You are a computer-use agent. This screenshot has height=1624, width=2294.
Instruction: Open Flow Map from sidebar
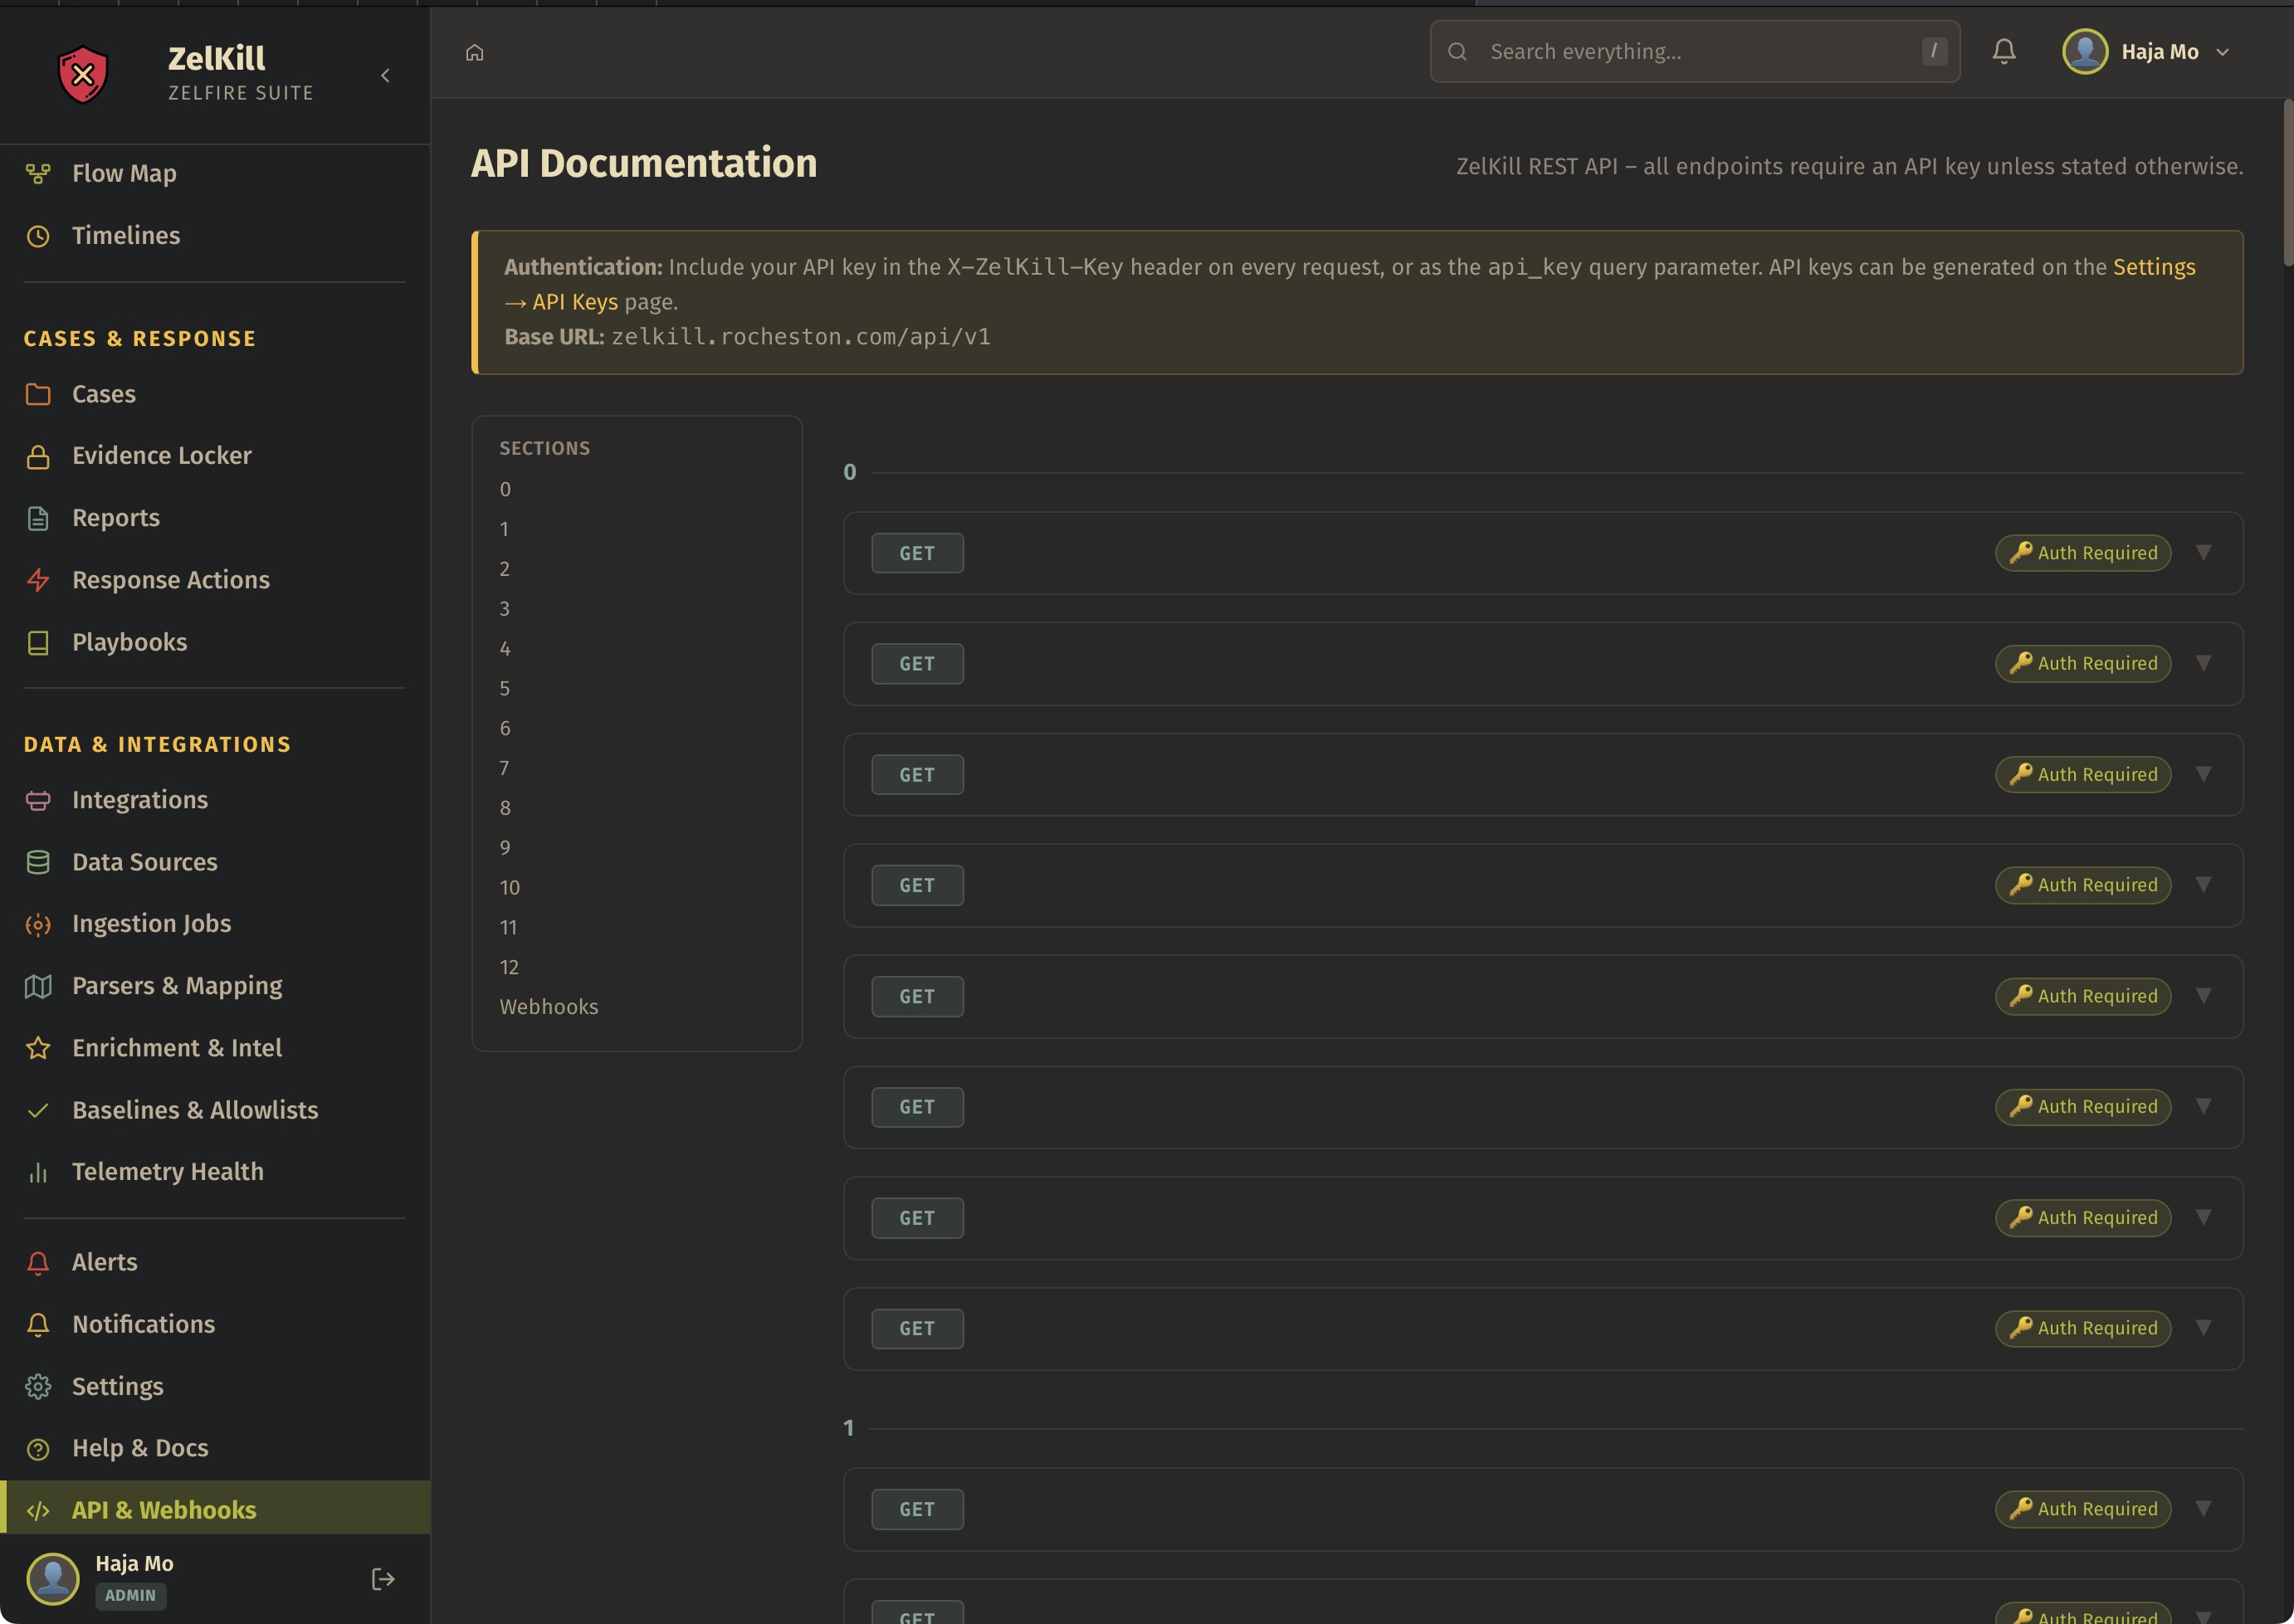pyautogui.click(x=124, y=173)
